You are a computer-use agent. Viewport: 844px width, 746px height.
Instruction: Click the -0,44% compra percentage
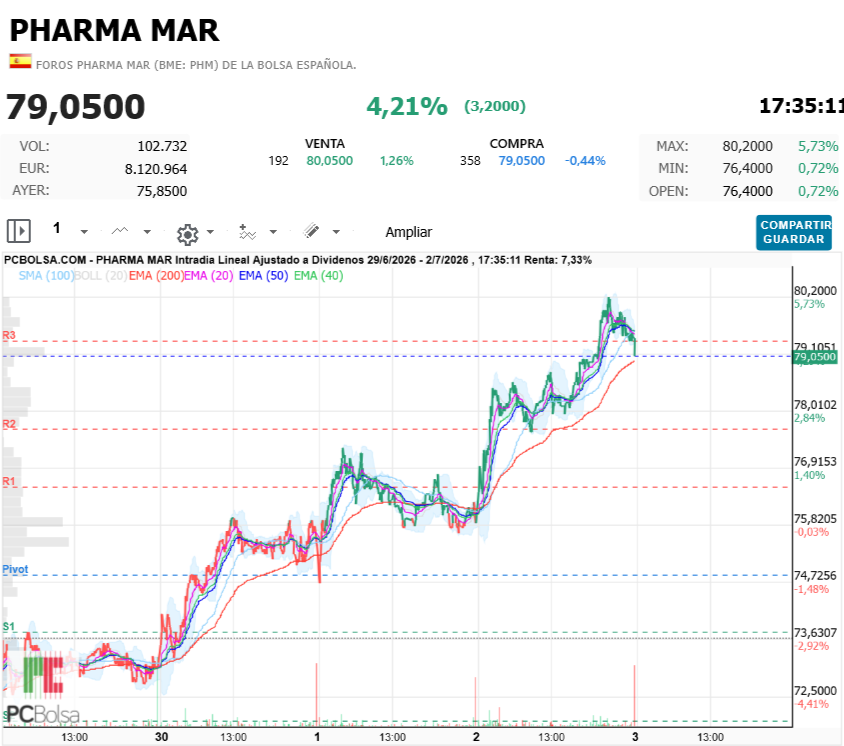coord(585,160)
